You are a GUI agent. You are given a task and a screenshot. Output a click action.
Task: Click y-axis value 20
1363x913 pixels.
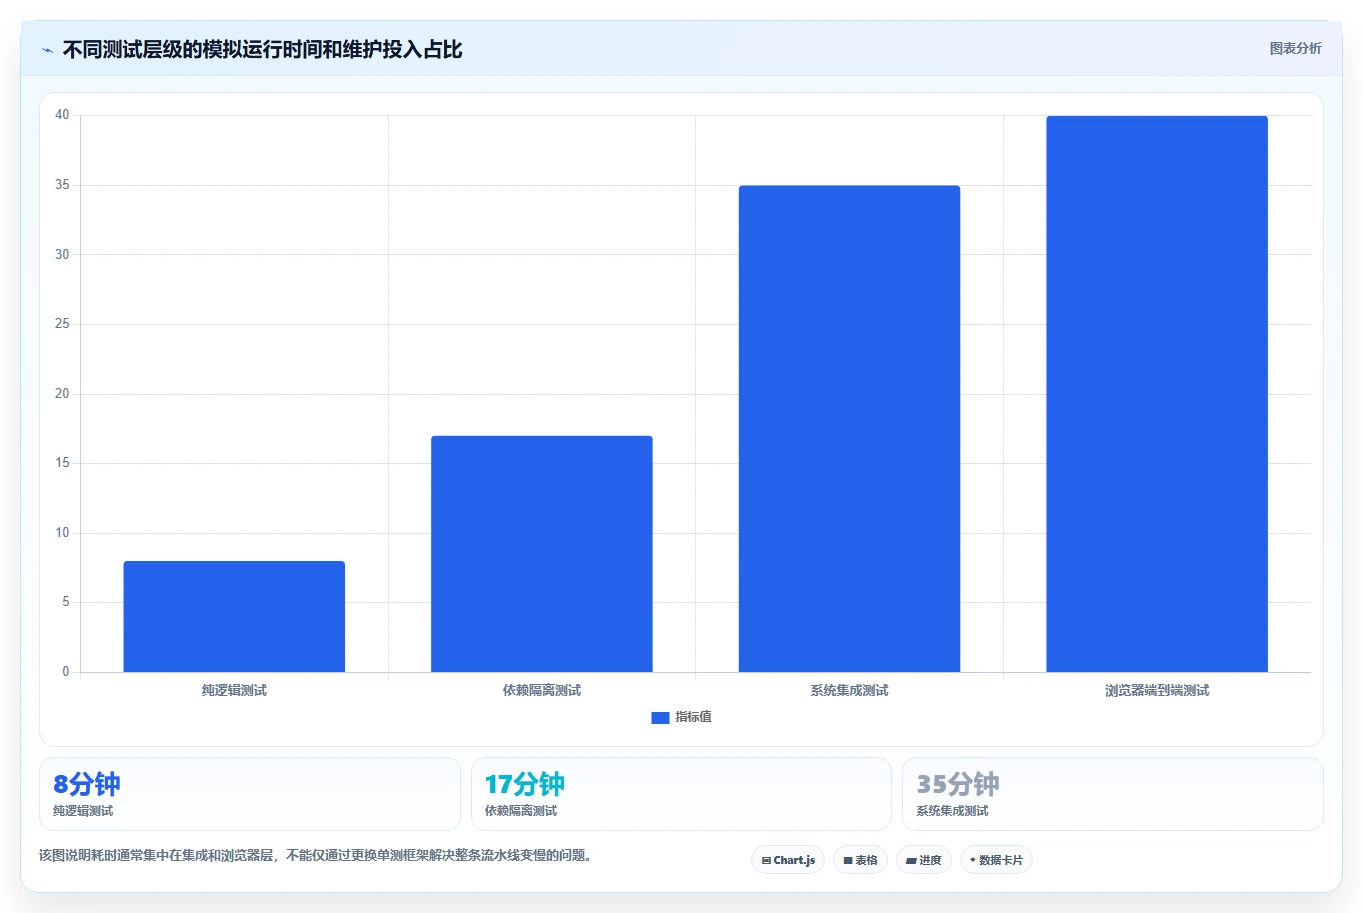pyautogui.click(x=62, y=393)
